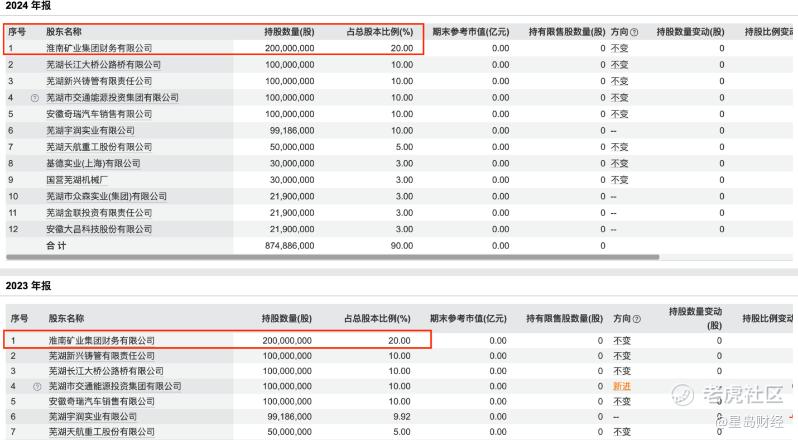
Task: Select 安徽奇瑞汽车销售有限公司 in 2023 table
Action: (x=102, y=401)
